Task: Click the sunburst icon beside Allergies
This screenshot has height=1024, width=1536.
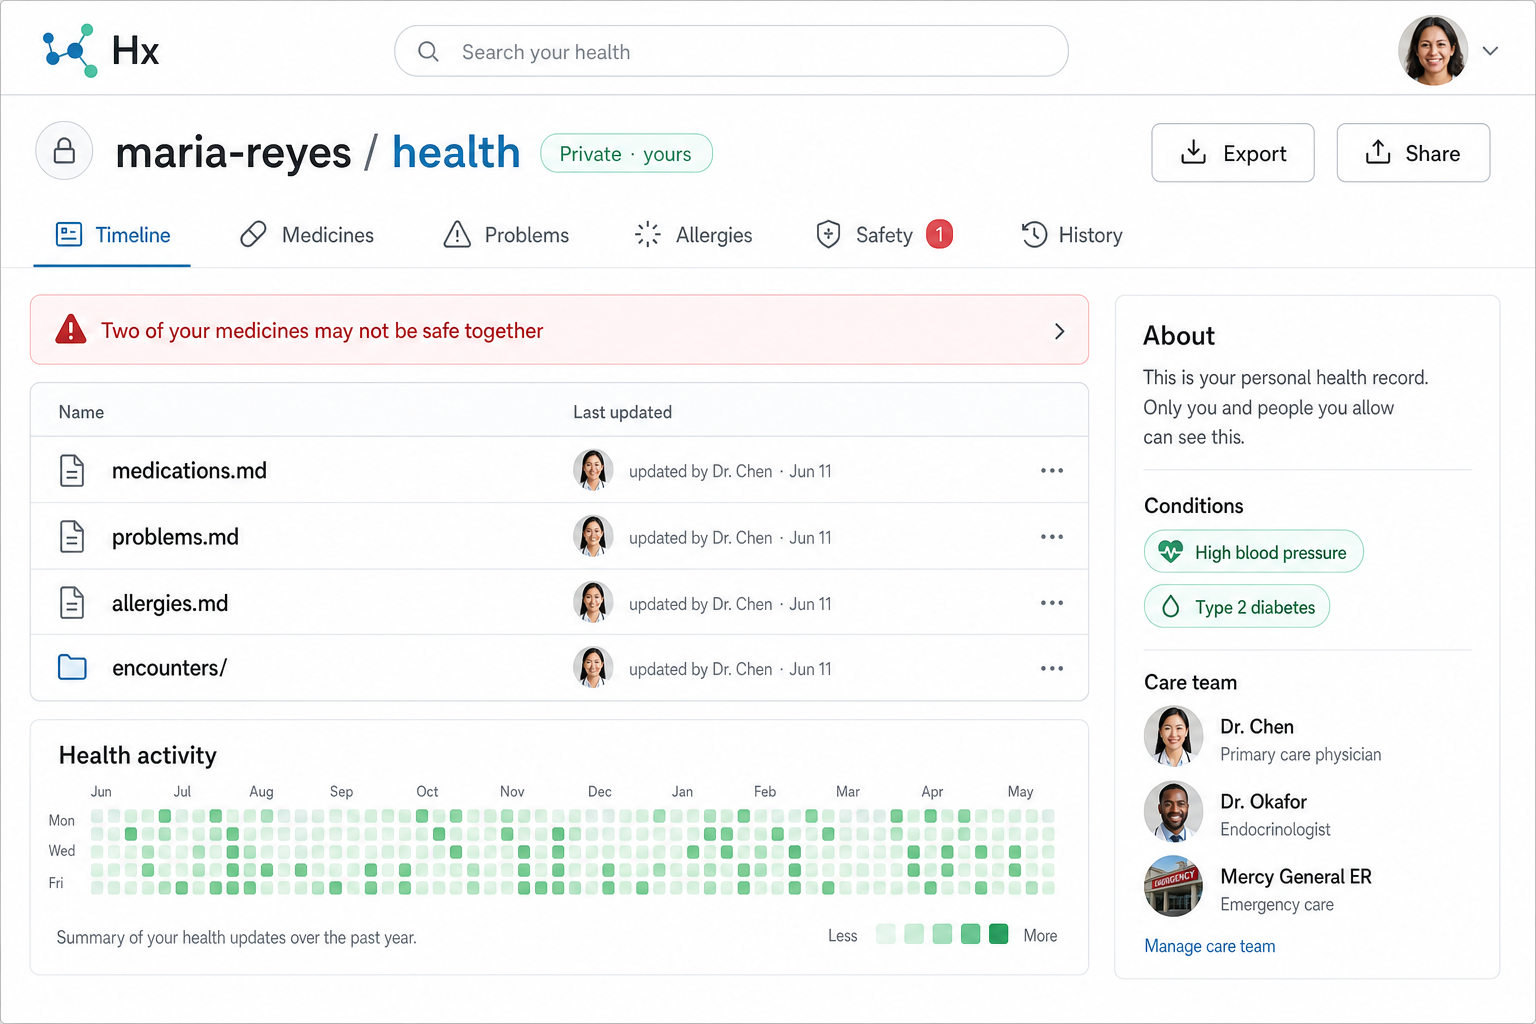Action: 647,235
